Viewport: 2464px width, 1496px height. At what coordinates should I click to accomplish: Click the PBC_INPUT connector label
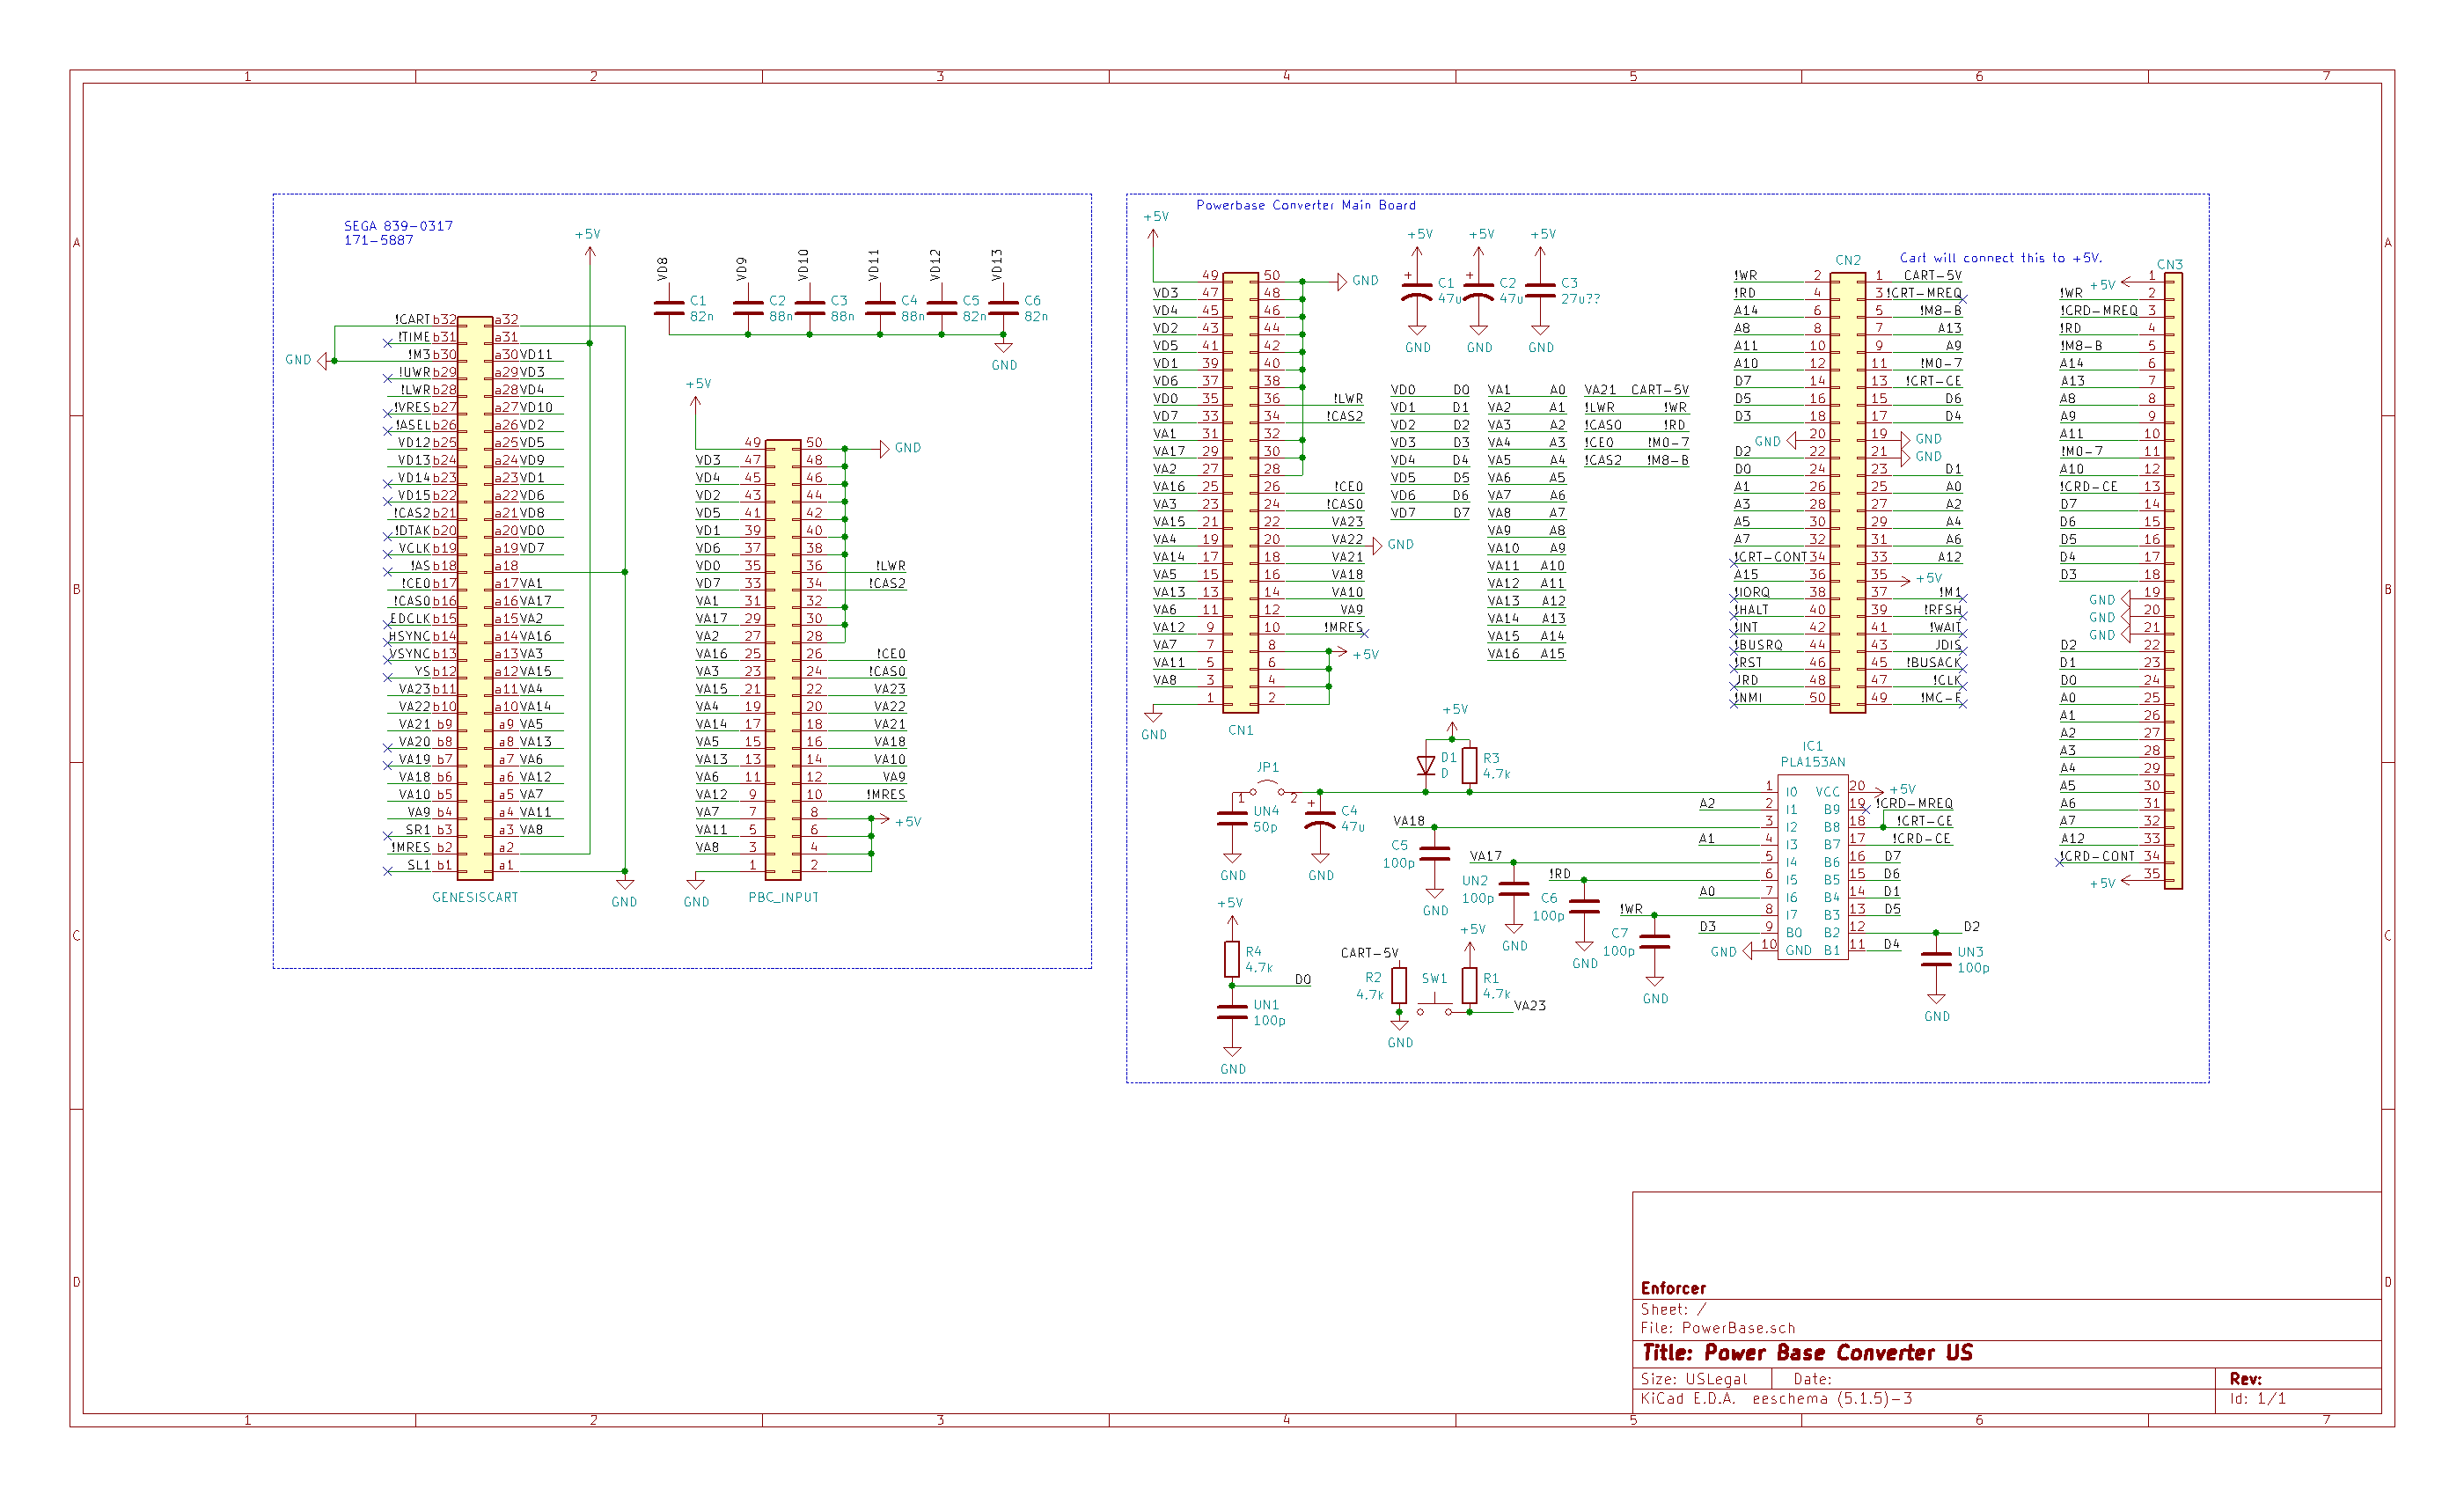click(x=783, y=897)
